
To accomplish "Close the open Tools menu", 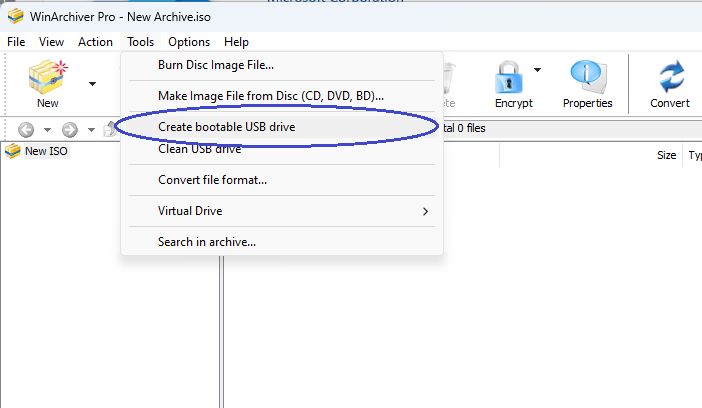I will click(141, 42).
